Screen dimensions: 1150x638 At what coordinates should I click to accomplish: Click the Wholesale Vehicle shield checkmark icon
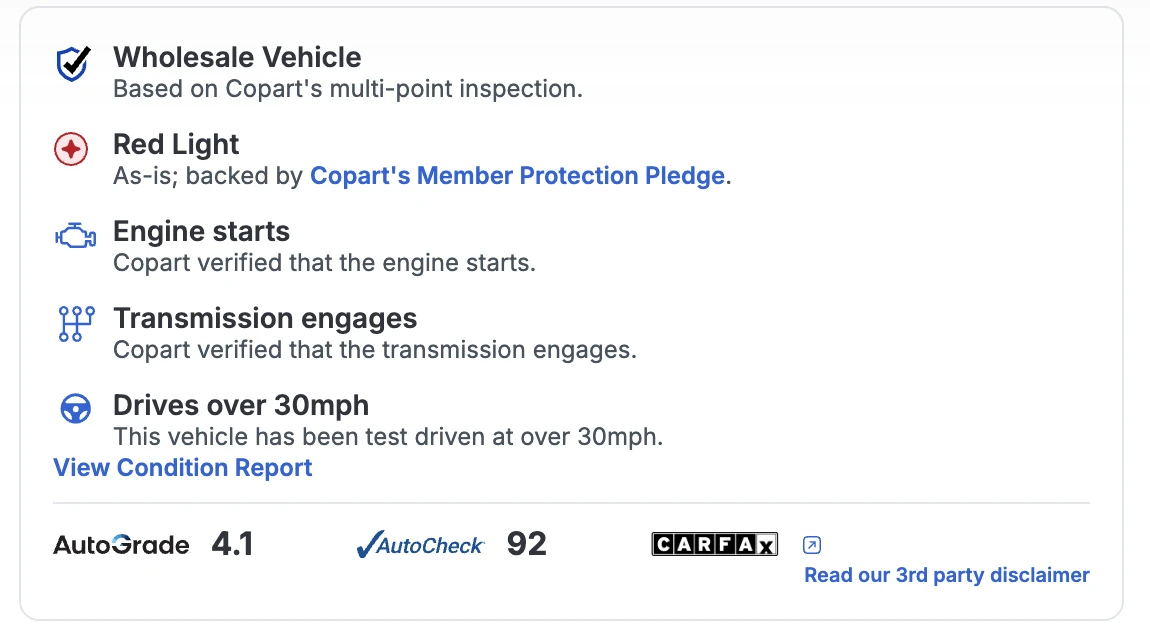pos(73,64)
